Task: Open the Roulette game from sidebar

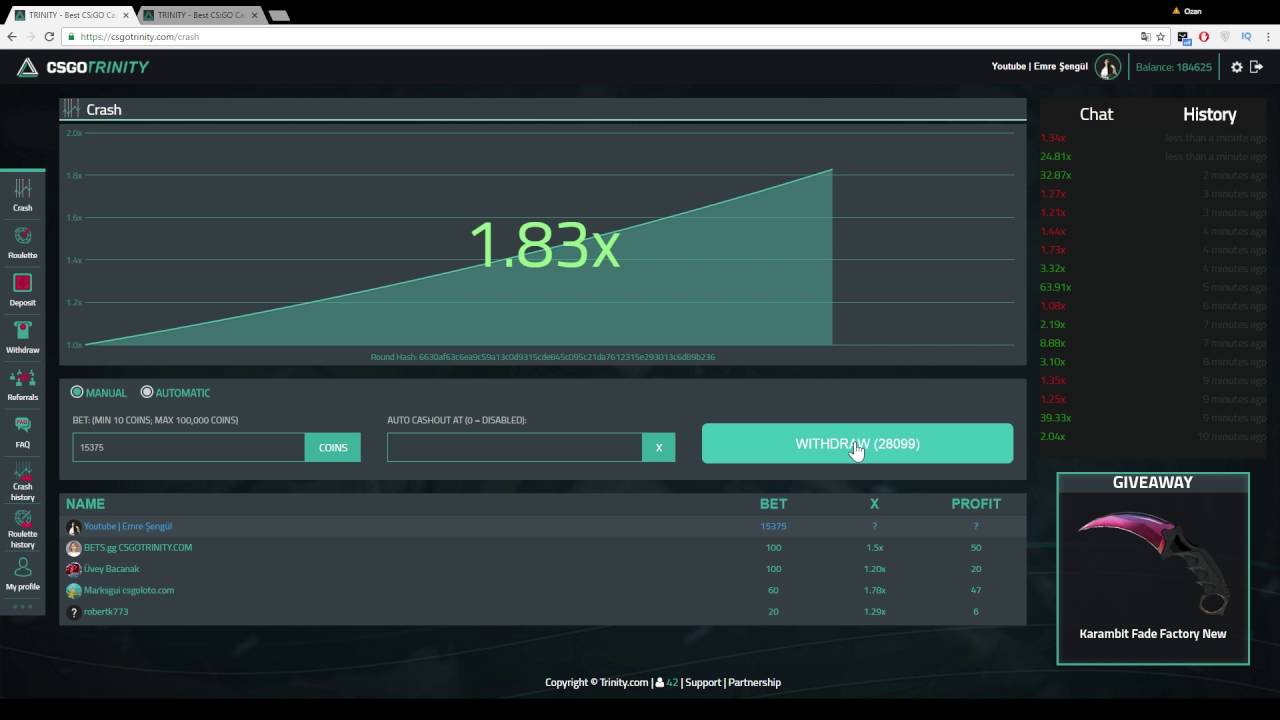Action: tap(22, 242)
